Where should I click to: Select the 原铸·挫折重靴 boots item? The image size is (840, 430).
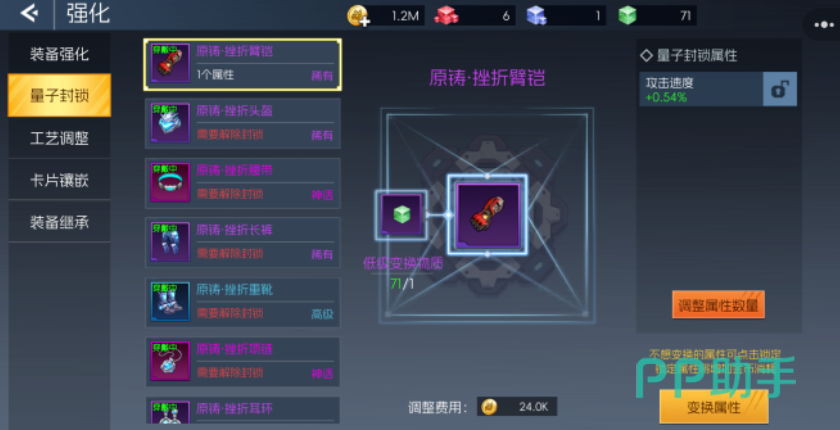point(243,302)
